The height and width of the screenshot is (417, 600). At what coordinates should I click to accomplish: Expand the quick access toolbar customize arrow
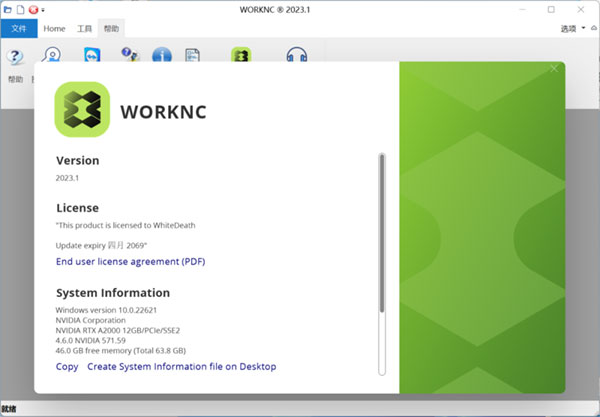[x=43, y=10]
